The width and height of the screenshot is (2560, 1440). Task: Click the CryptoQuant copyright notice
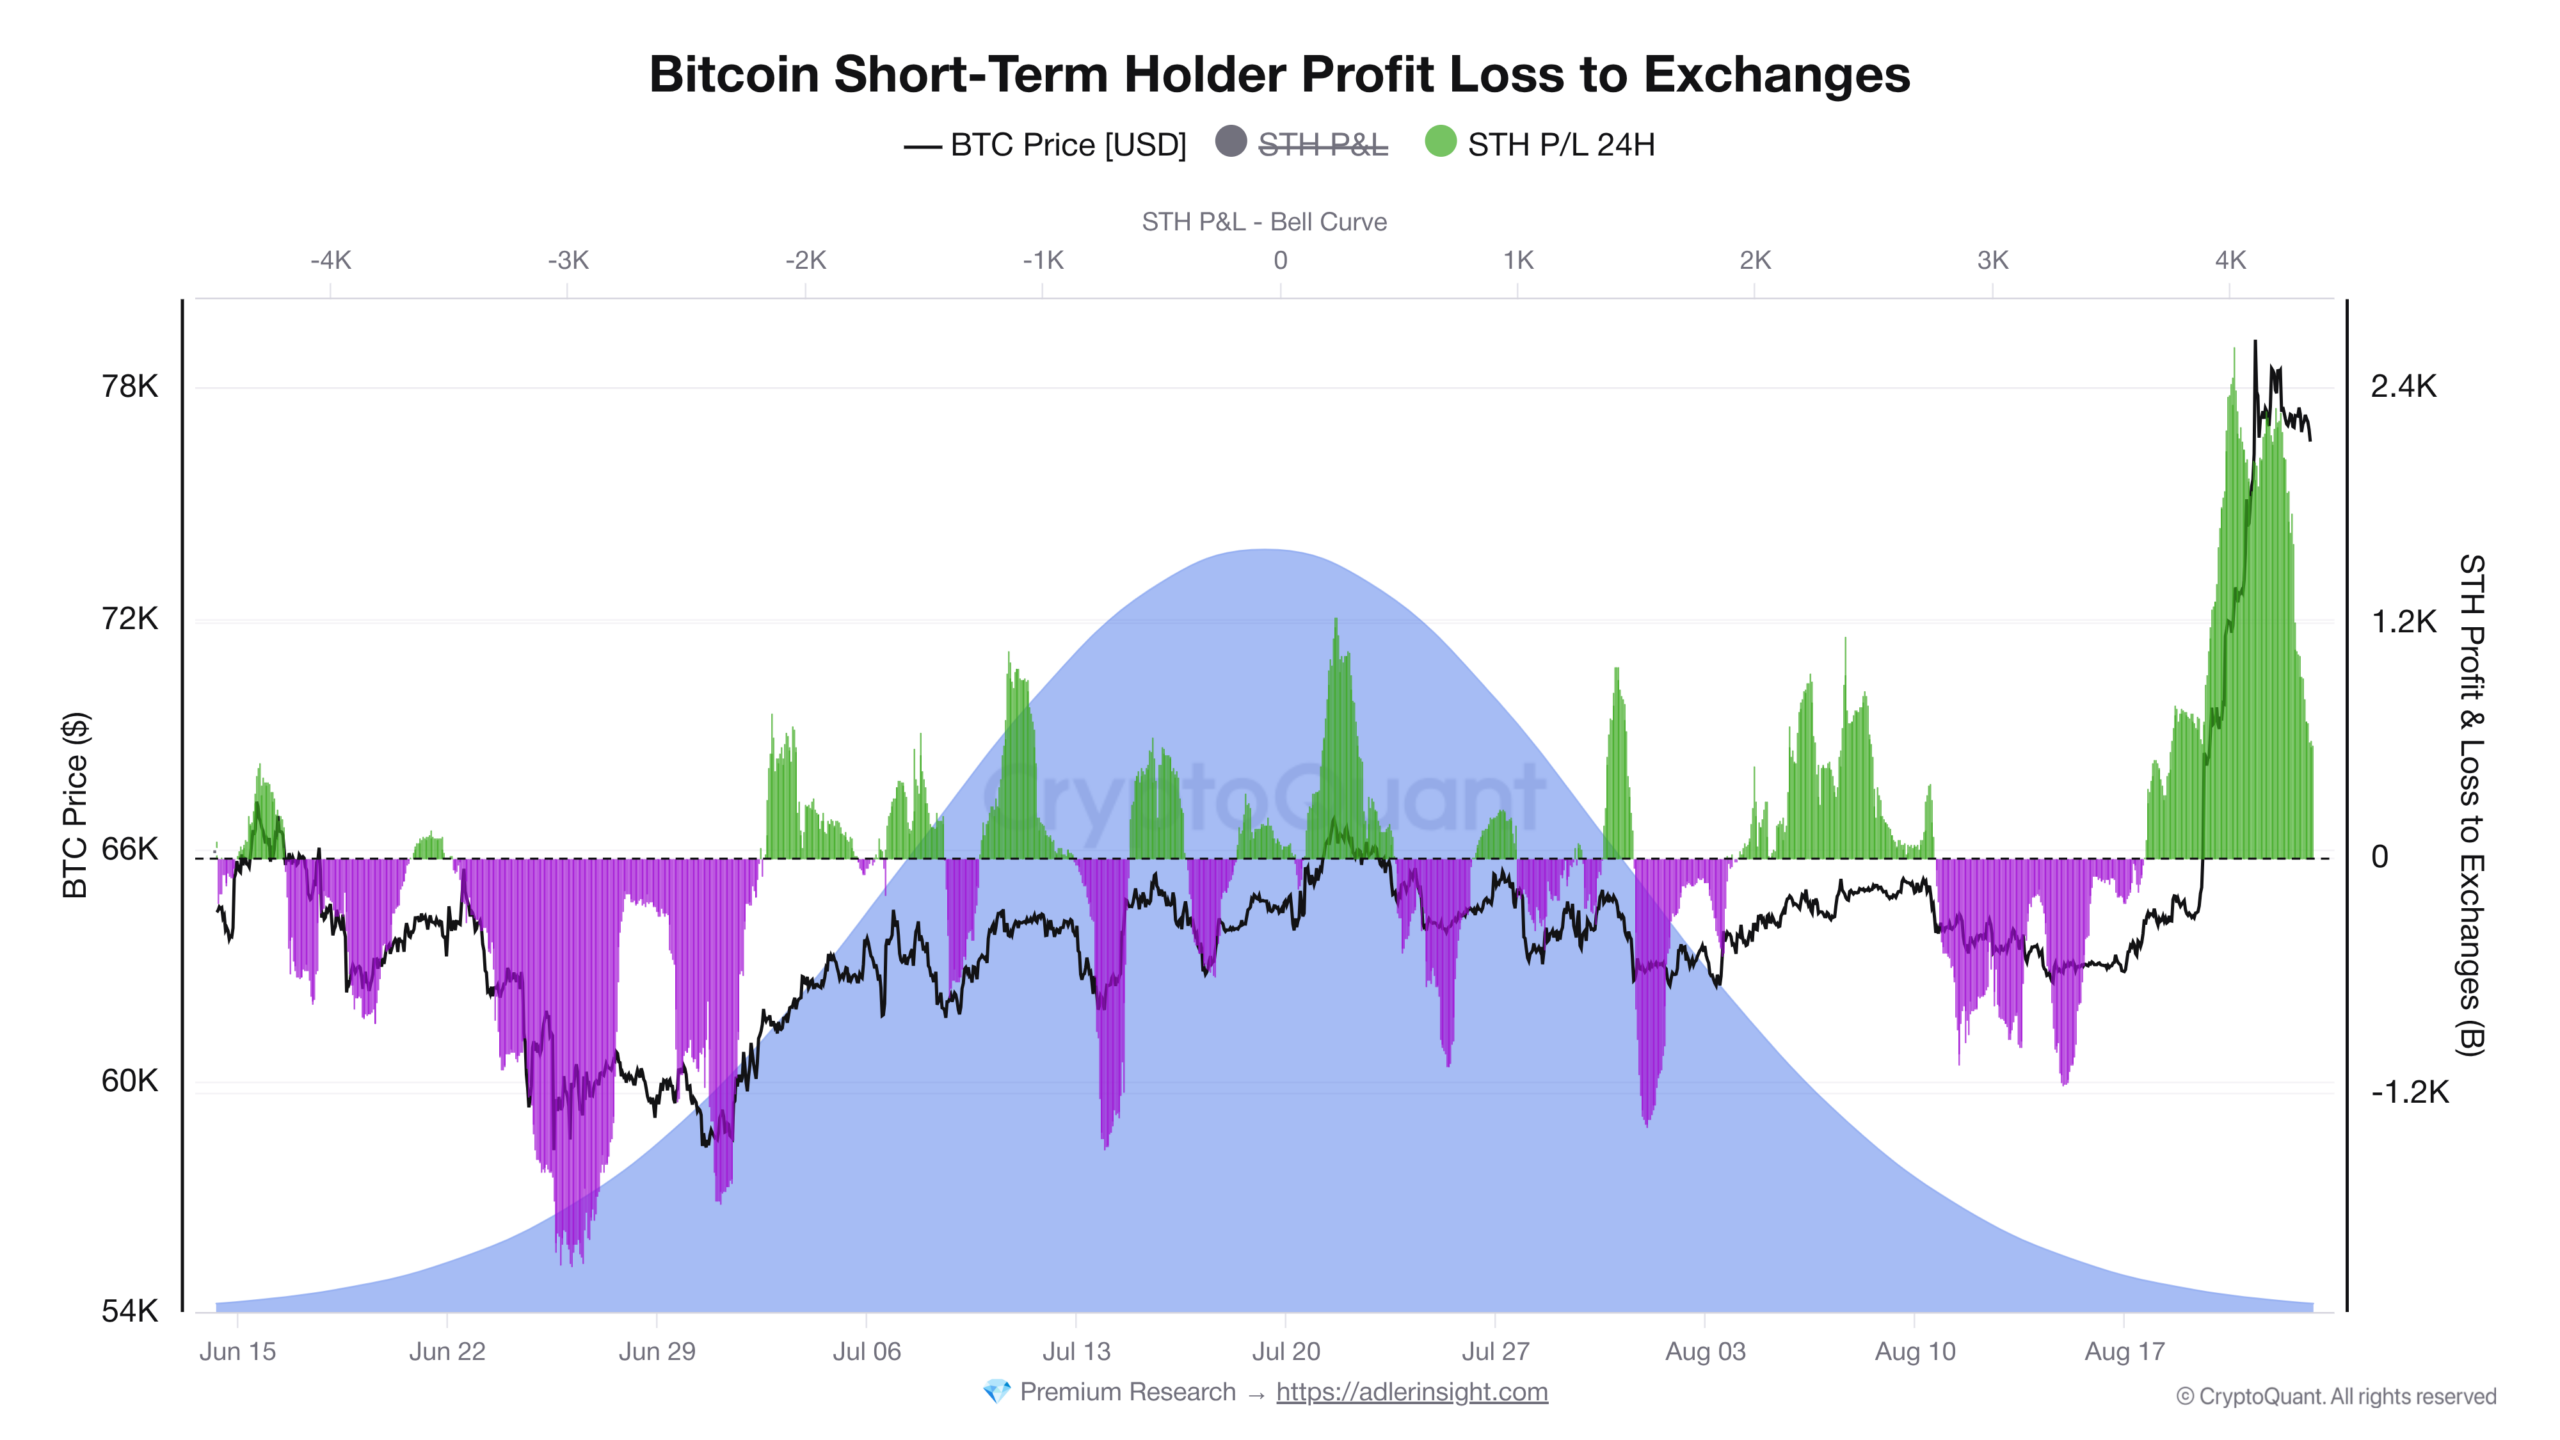2336,1397
